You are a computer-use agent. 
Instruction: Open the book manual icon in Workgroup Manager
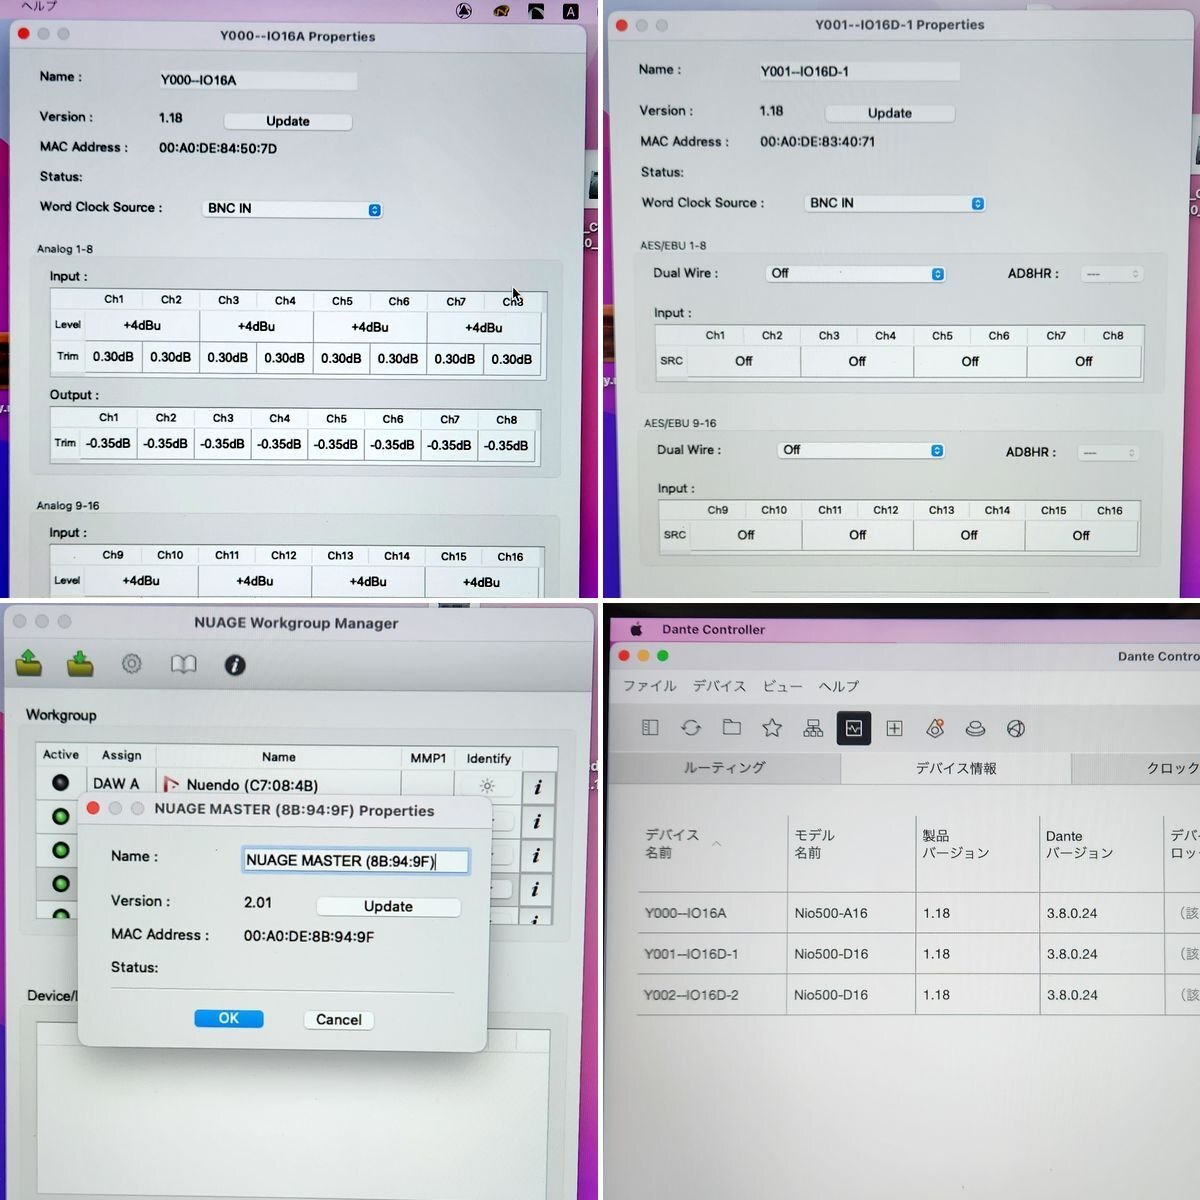click(x=184, y=664)
